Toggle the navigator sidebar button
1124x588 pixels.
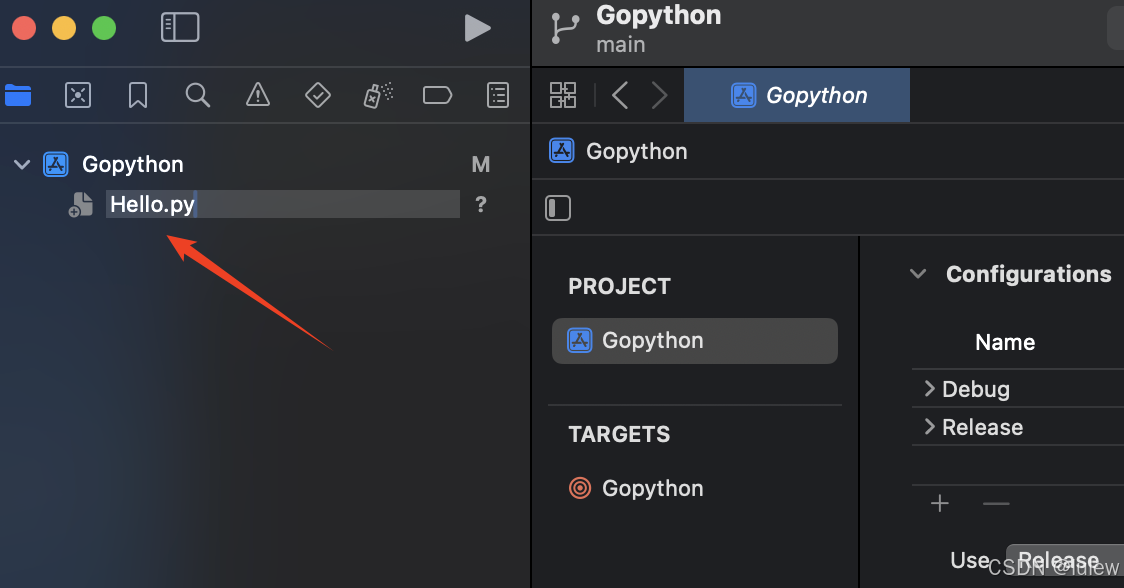pos(180,28)
